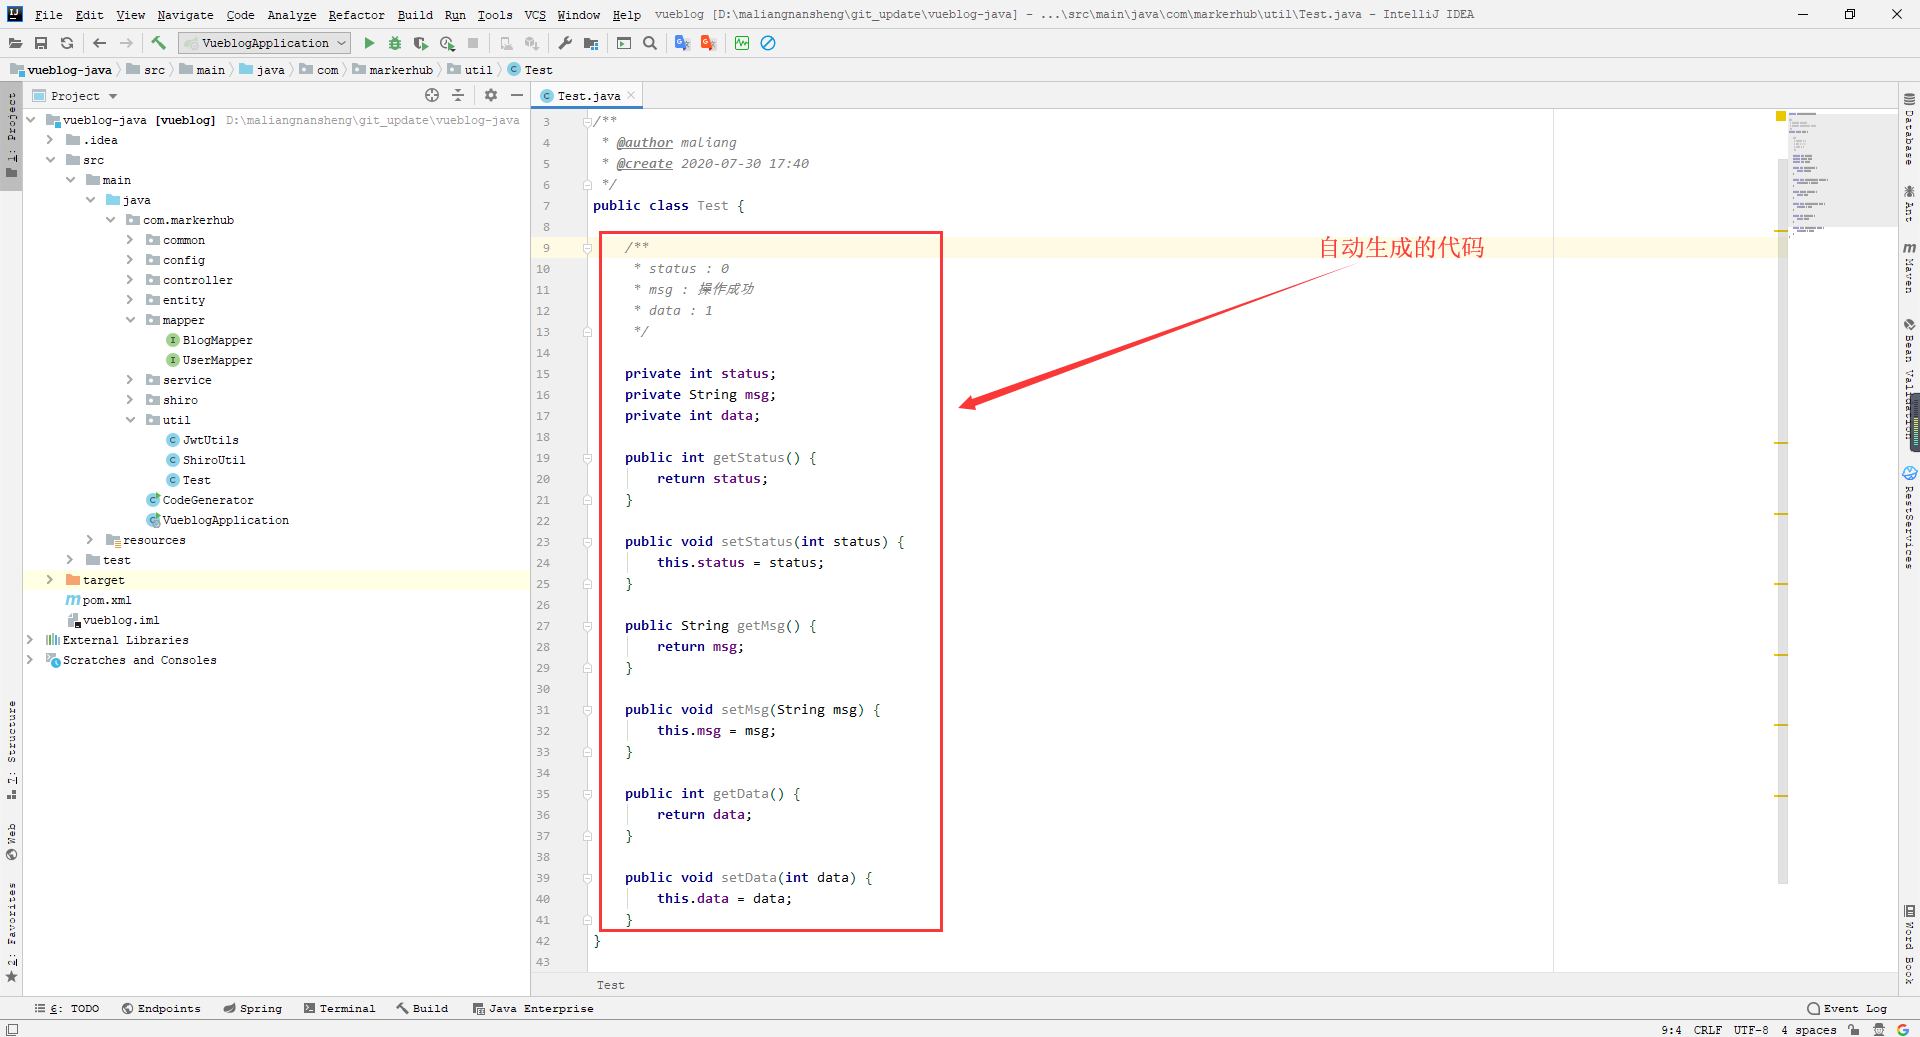Toggle read-only lock icon in status bar
The height and width of the screenshot is (1037, 1920).
(x=1854, y=1029)
